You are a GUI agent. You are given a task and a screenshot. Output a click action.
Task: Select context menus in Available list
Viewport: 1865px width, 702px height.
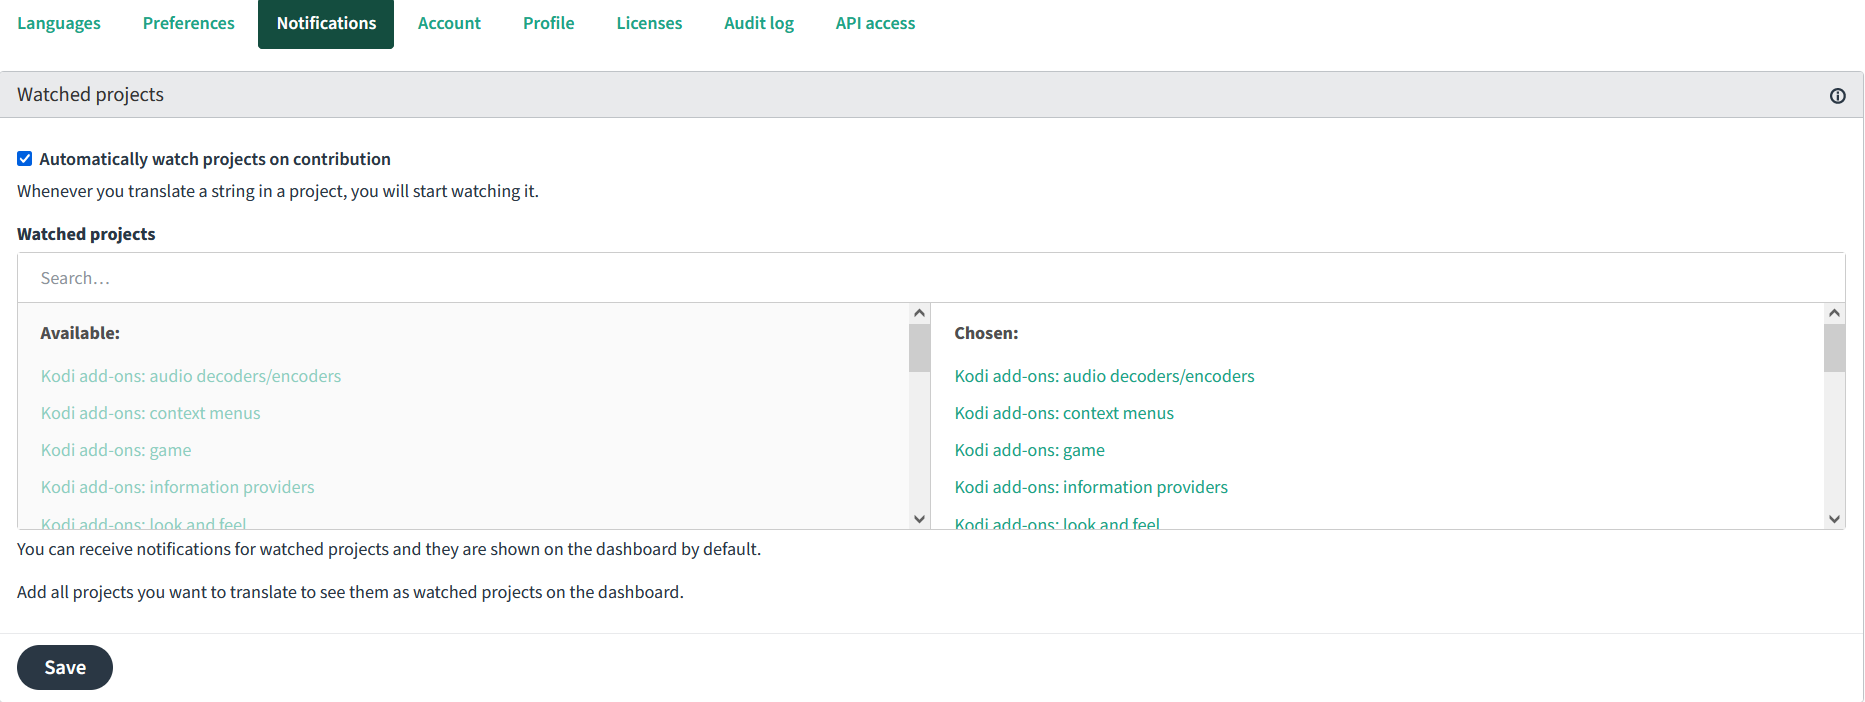[x=150, y=413]
